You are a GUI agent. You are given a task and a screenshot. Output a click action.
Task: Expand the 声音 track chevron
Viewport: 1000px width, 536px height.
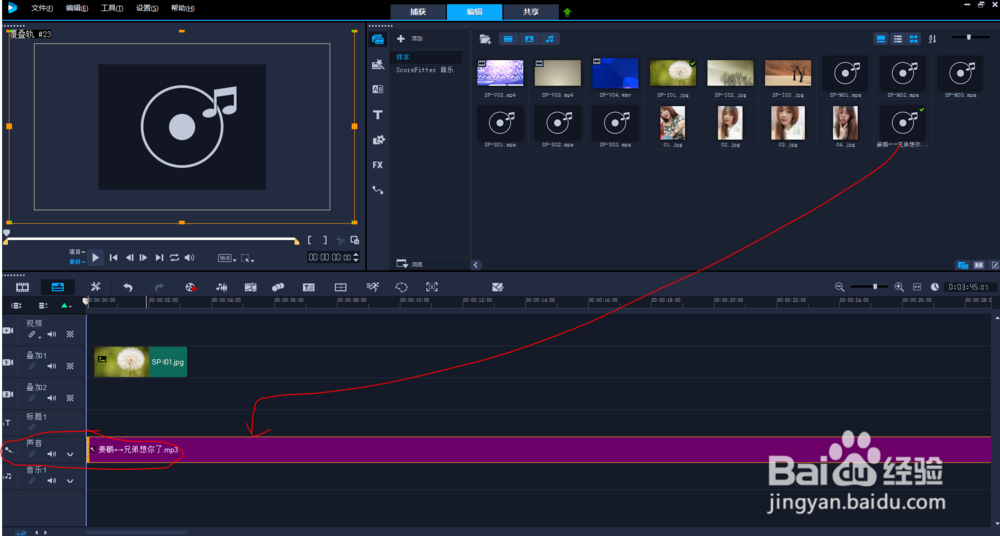70,454
